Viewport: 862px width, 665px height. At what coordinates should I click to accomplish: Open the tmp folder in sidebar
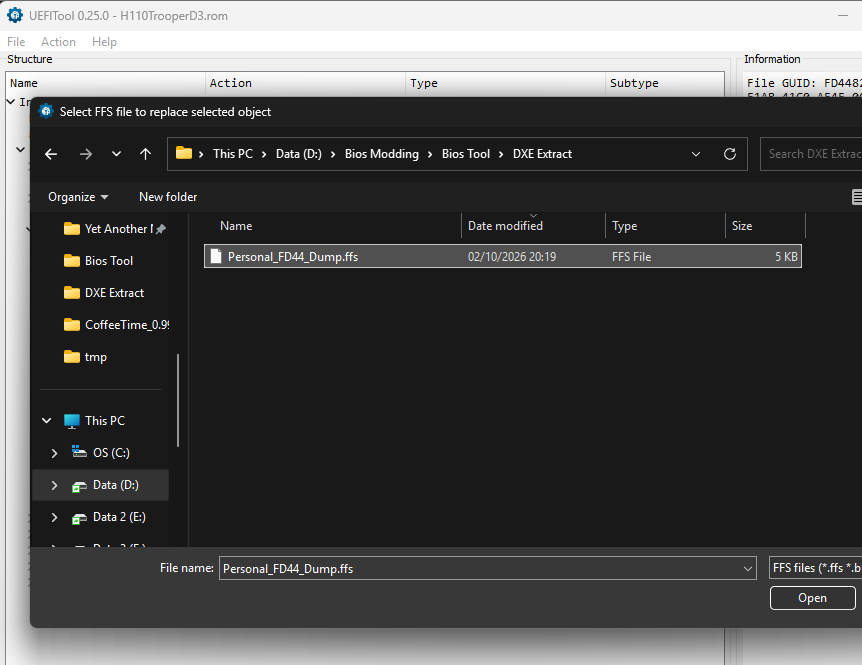86,357
